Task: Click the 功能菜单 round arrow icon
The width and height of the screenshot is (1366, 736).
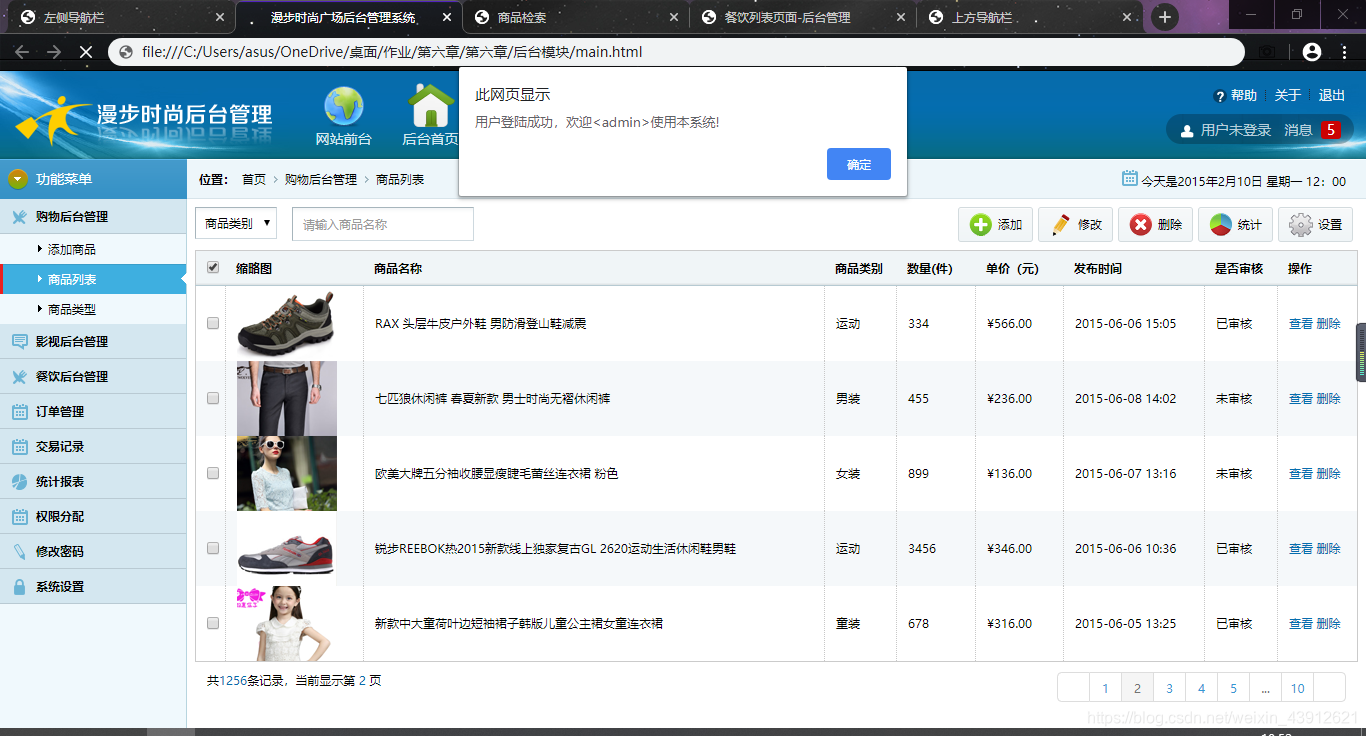Action: [18, 179]
